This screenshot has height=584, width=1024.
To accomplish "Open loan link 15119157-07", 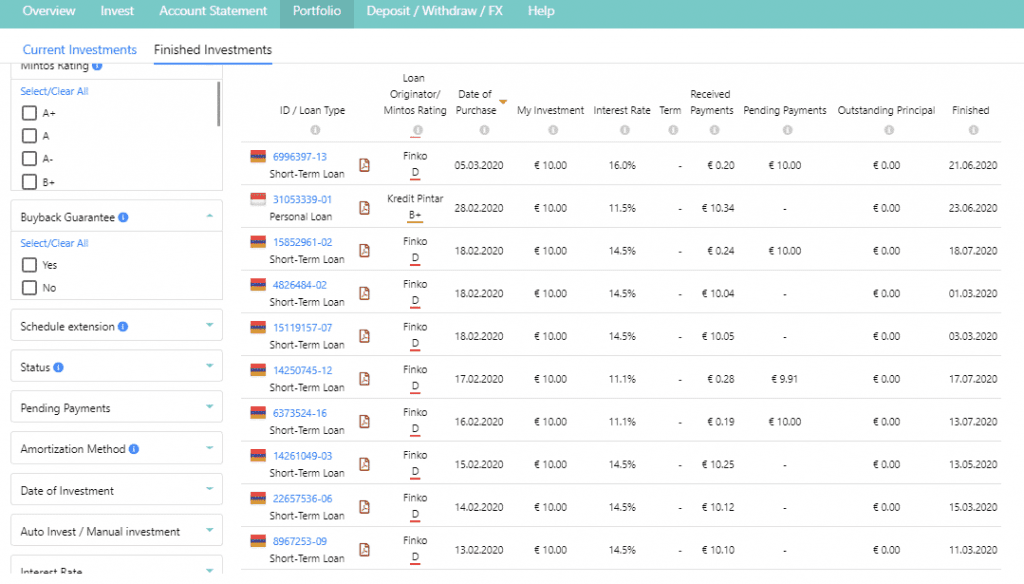I will [x=302, y=328].
